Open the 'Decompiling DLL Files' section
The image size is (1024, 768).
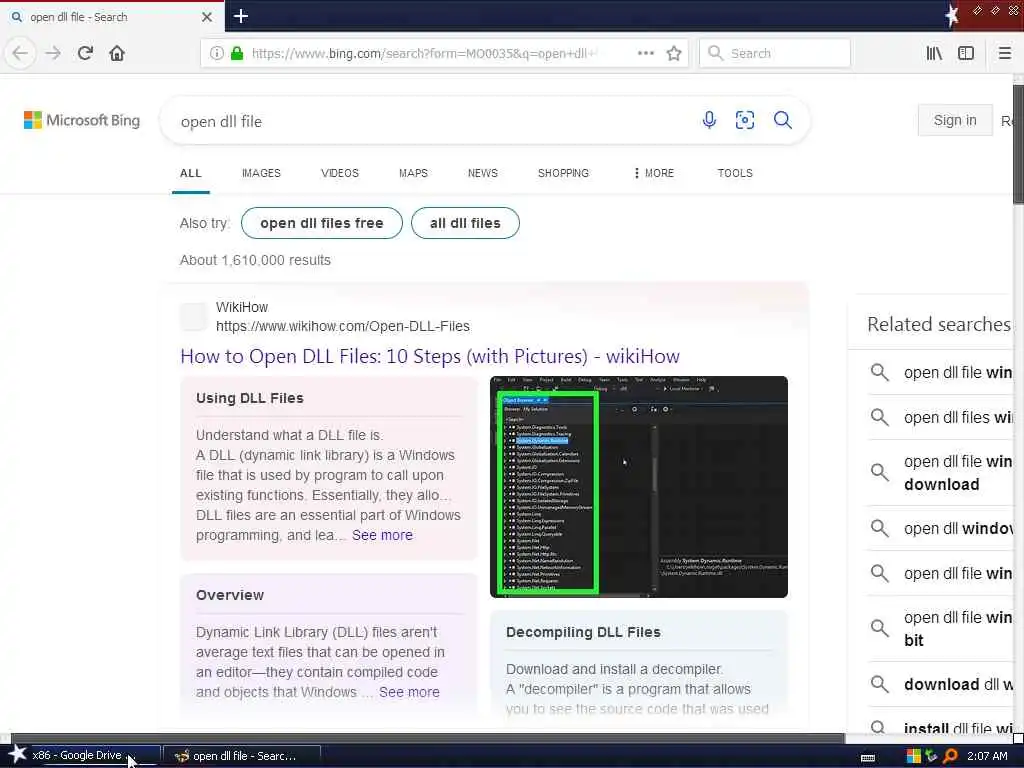click(583, 632)
